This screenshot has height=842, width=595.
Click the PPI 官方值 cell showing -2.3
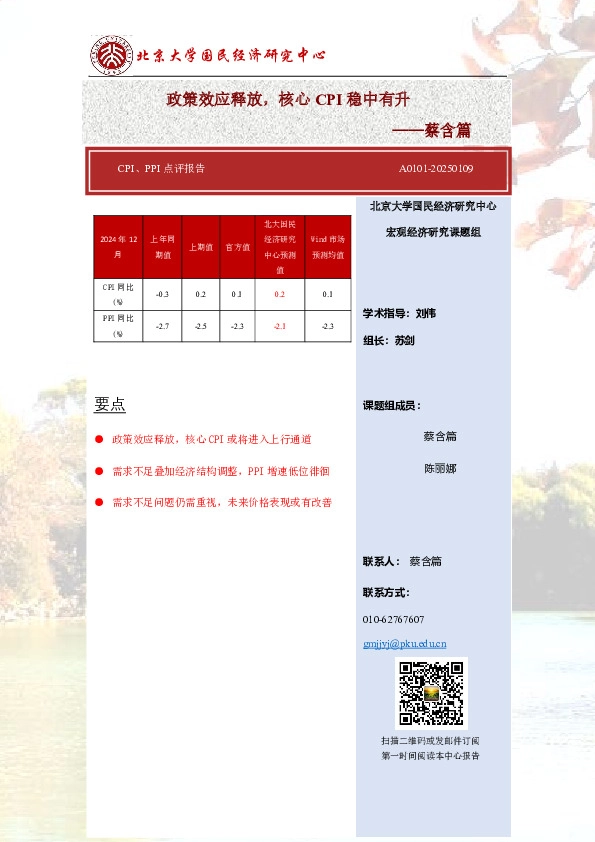[237, 326]
